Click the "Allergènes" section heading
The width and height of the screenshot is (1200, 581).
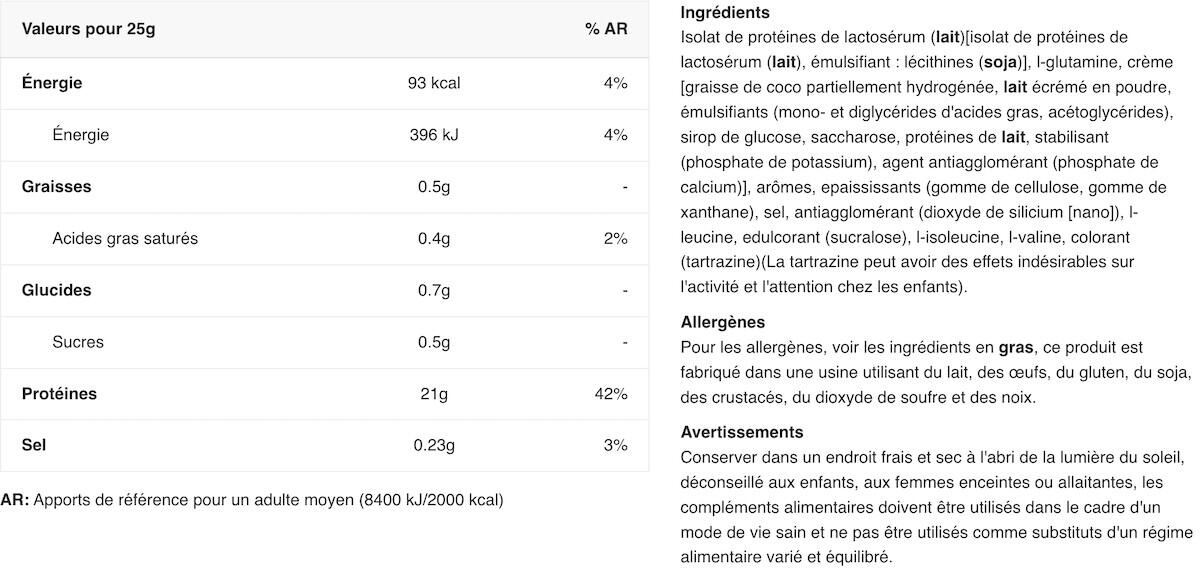point(722,322)
